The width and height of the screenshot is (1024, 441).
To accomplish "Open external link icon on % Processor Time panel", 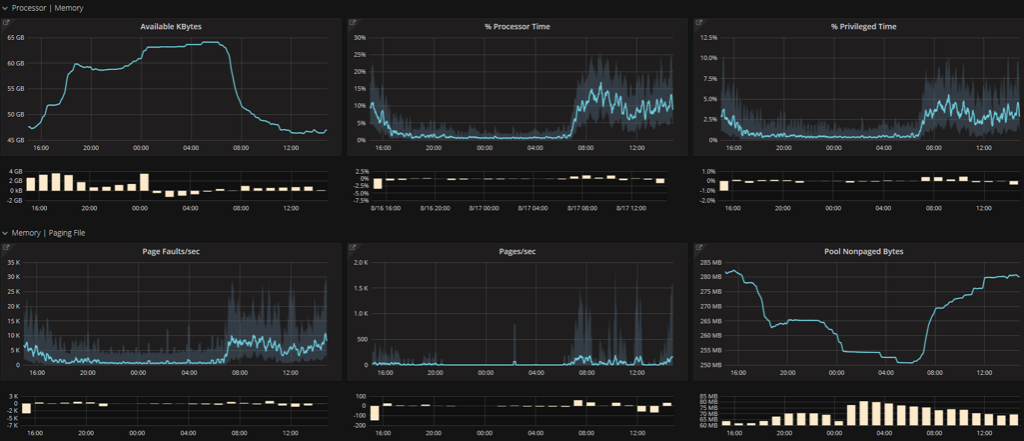I will 351,21.
